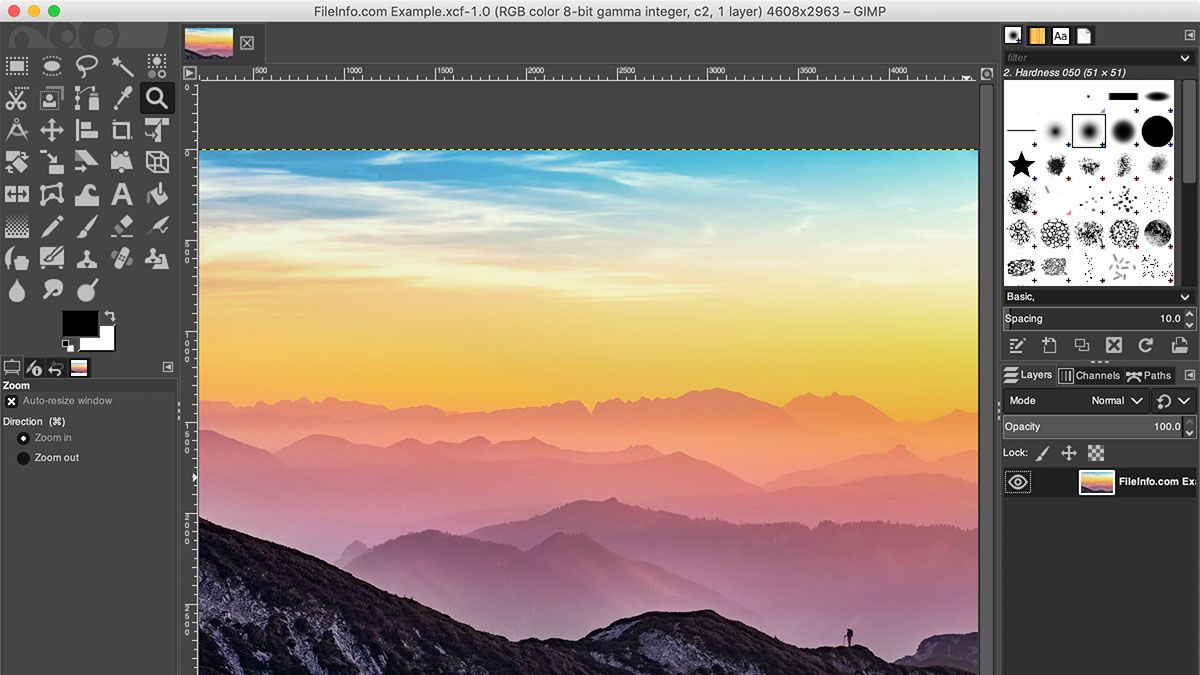The image size is (1200, 675).
Task: Switch to the Channels tab
Action: tap(1089, 376)
